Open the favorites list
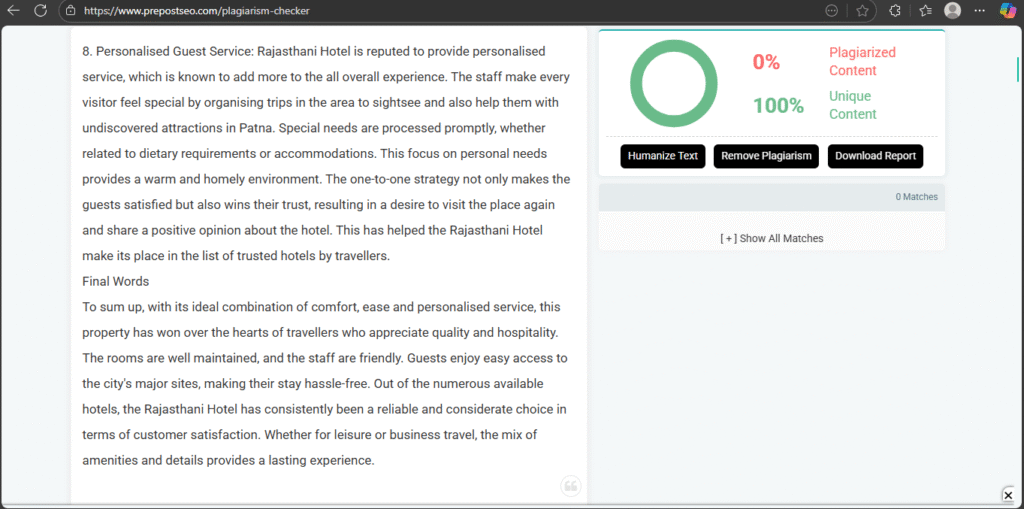The height and width of the screenshot is (509, 1024). (x=925, y=10)
